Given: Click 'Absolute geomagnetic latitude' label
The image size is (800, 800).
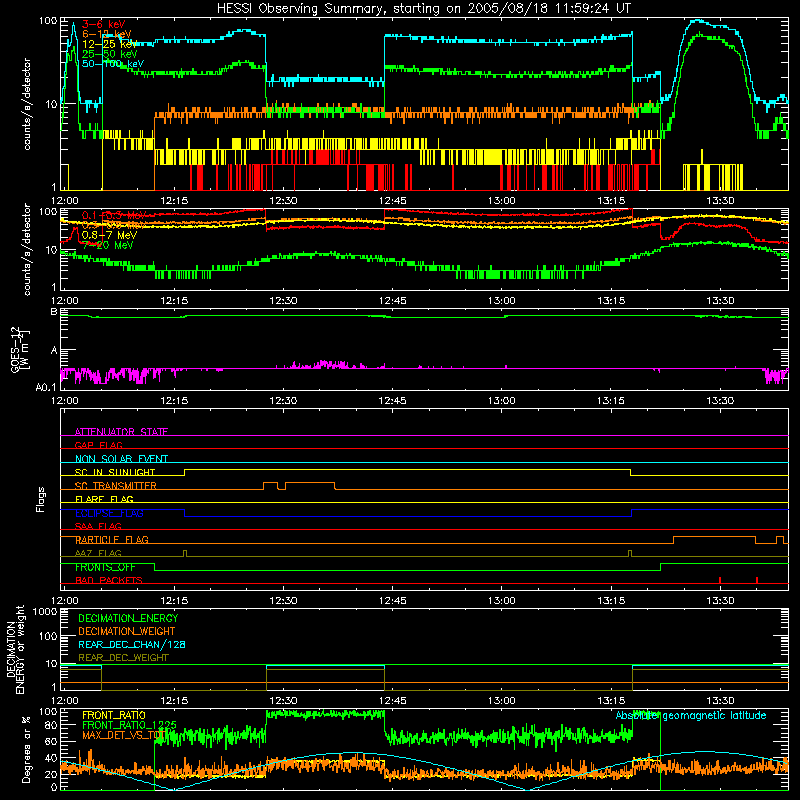Looking at the screenshot, I should (x=691, y=715).
